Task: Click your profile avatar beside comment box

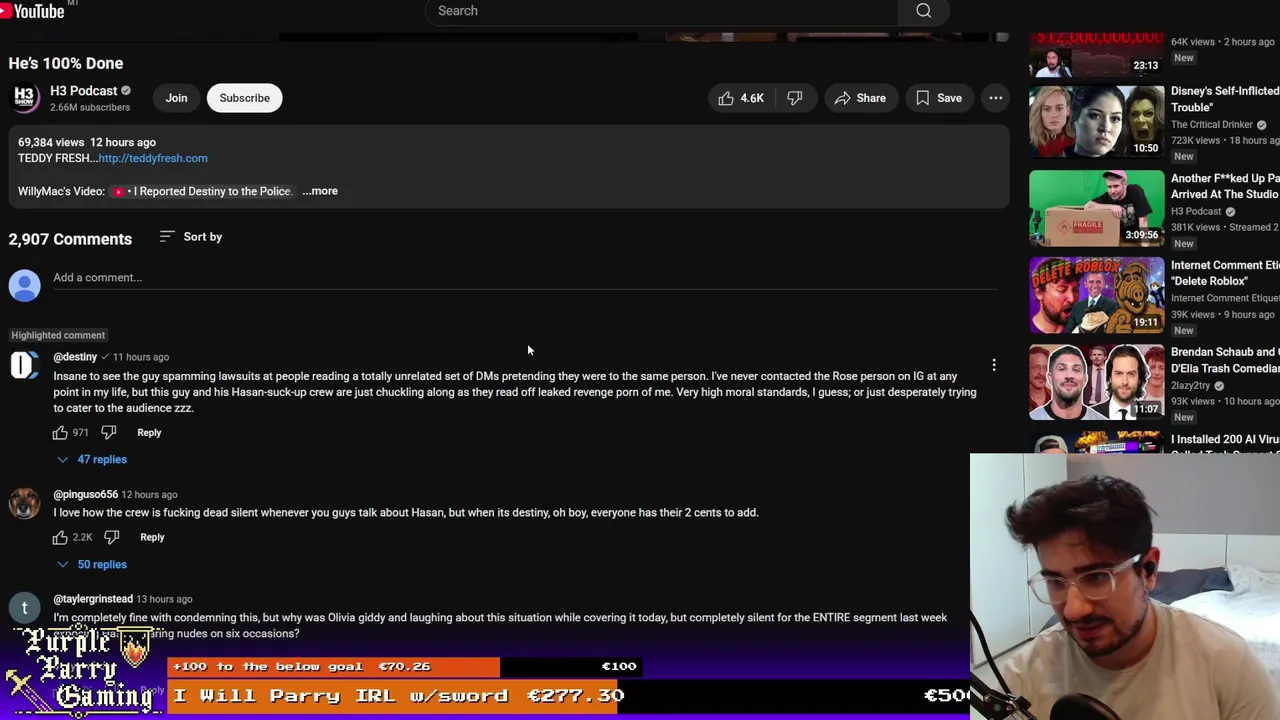Action: (25, 286)
